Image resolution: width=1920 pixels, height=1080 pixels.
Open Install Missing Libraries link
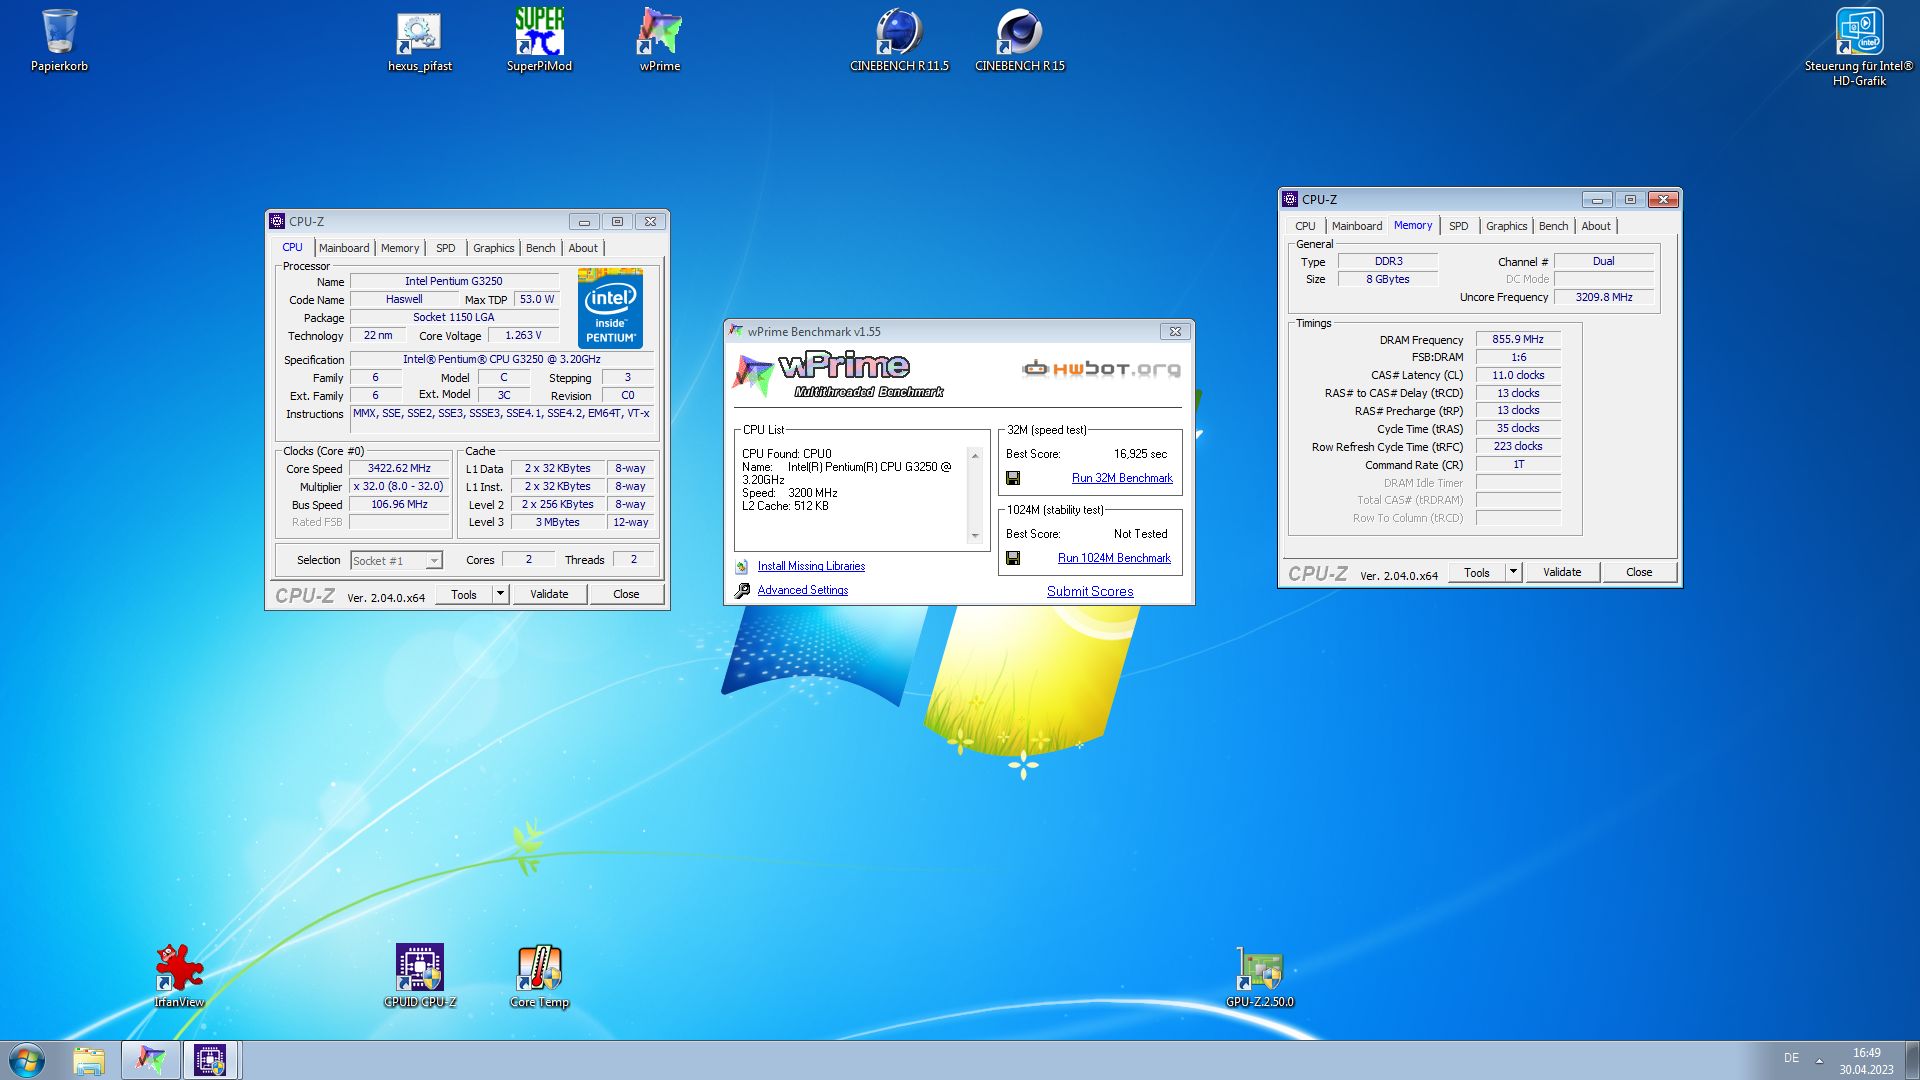(x=811, y=566)
